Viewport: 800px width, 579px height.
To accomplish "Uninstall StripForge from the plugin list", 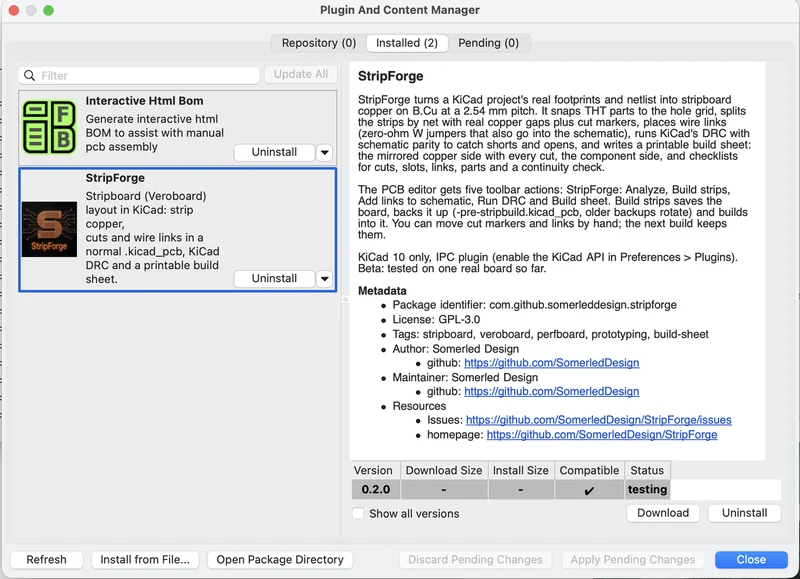I will [274, 279].
